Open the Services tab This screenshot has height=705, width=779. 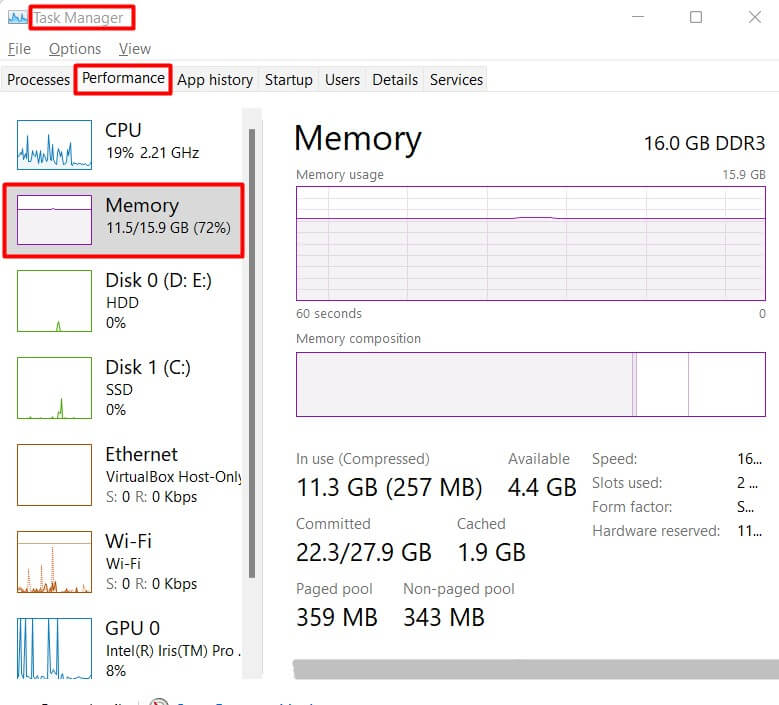(456, 79)
